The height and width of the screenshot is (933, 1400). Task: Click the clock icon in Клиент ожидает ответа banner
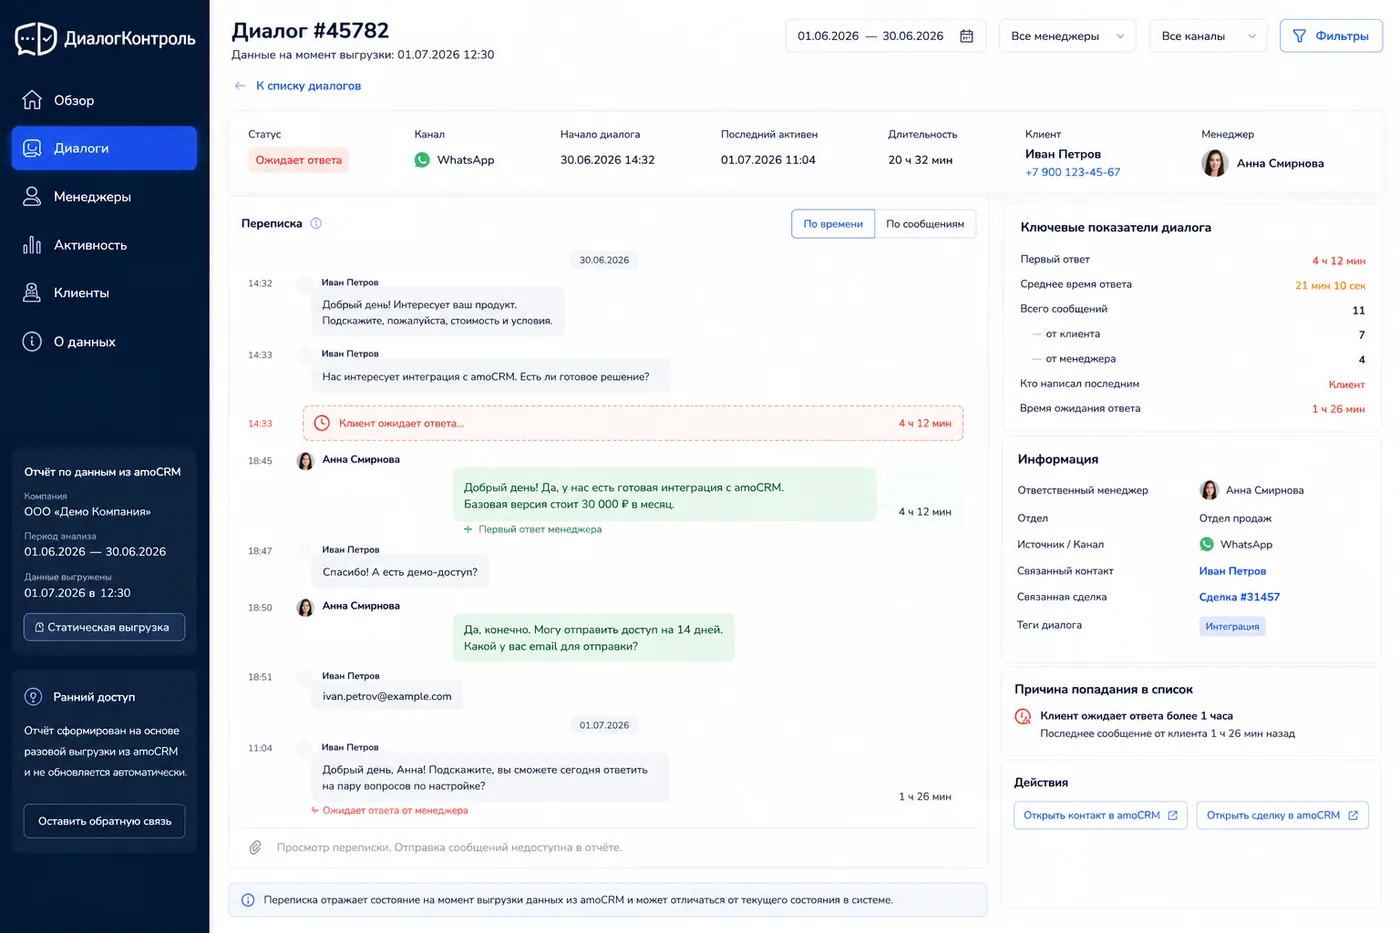tap(322, 423)
